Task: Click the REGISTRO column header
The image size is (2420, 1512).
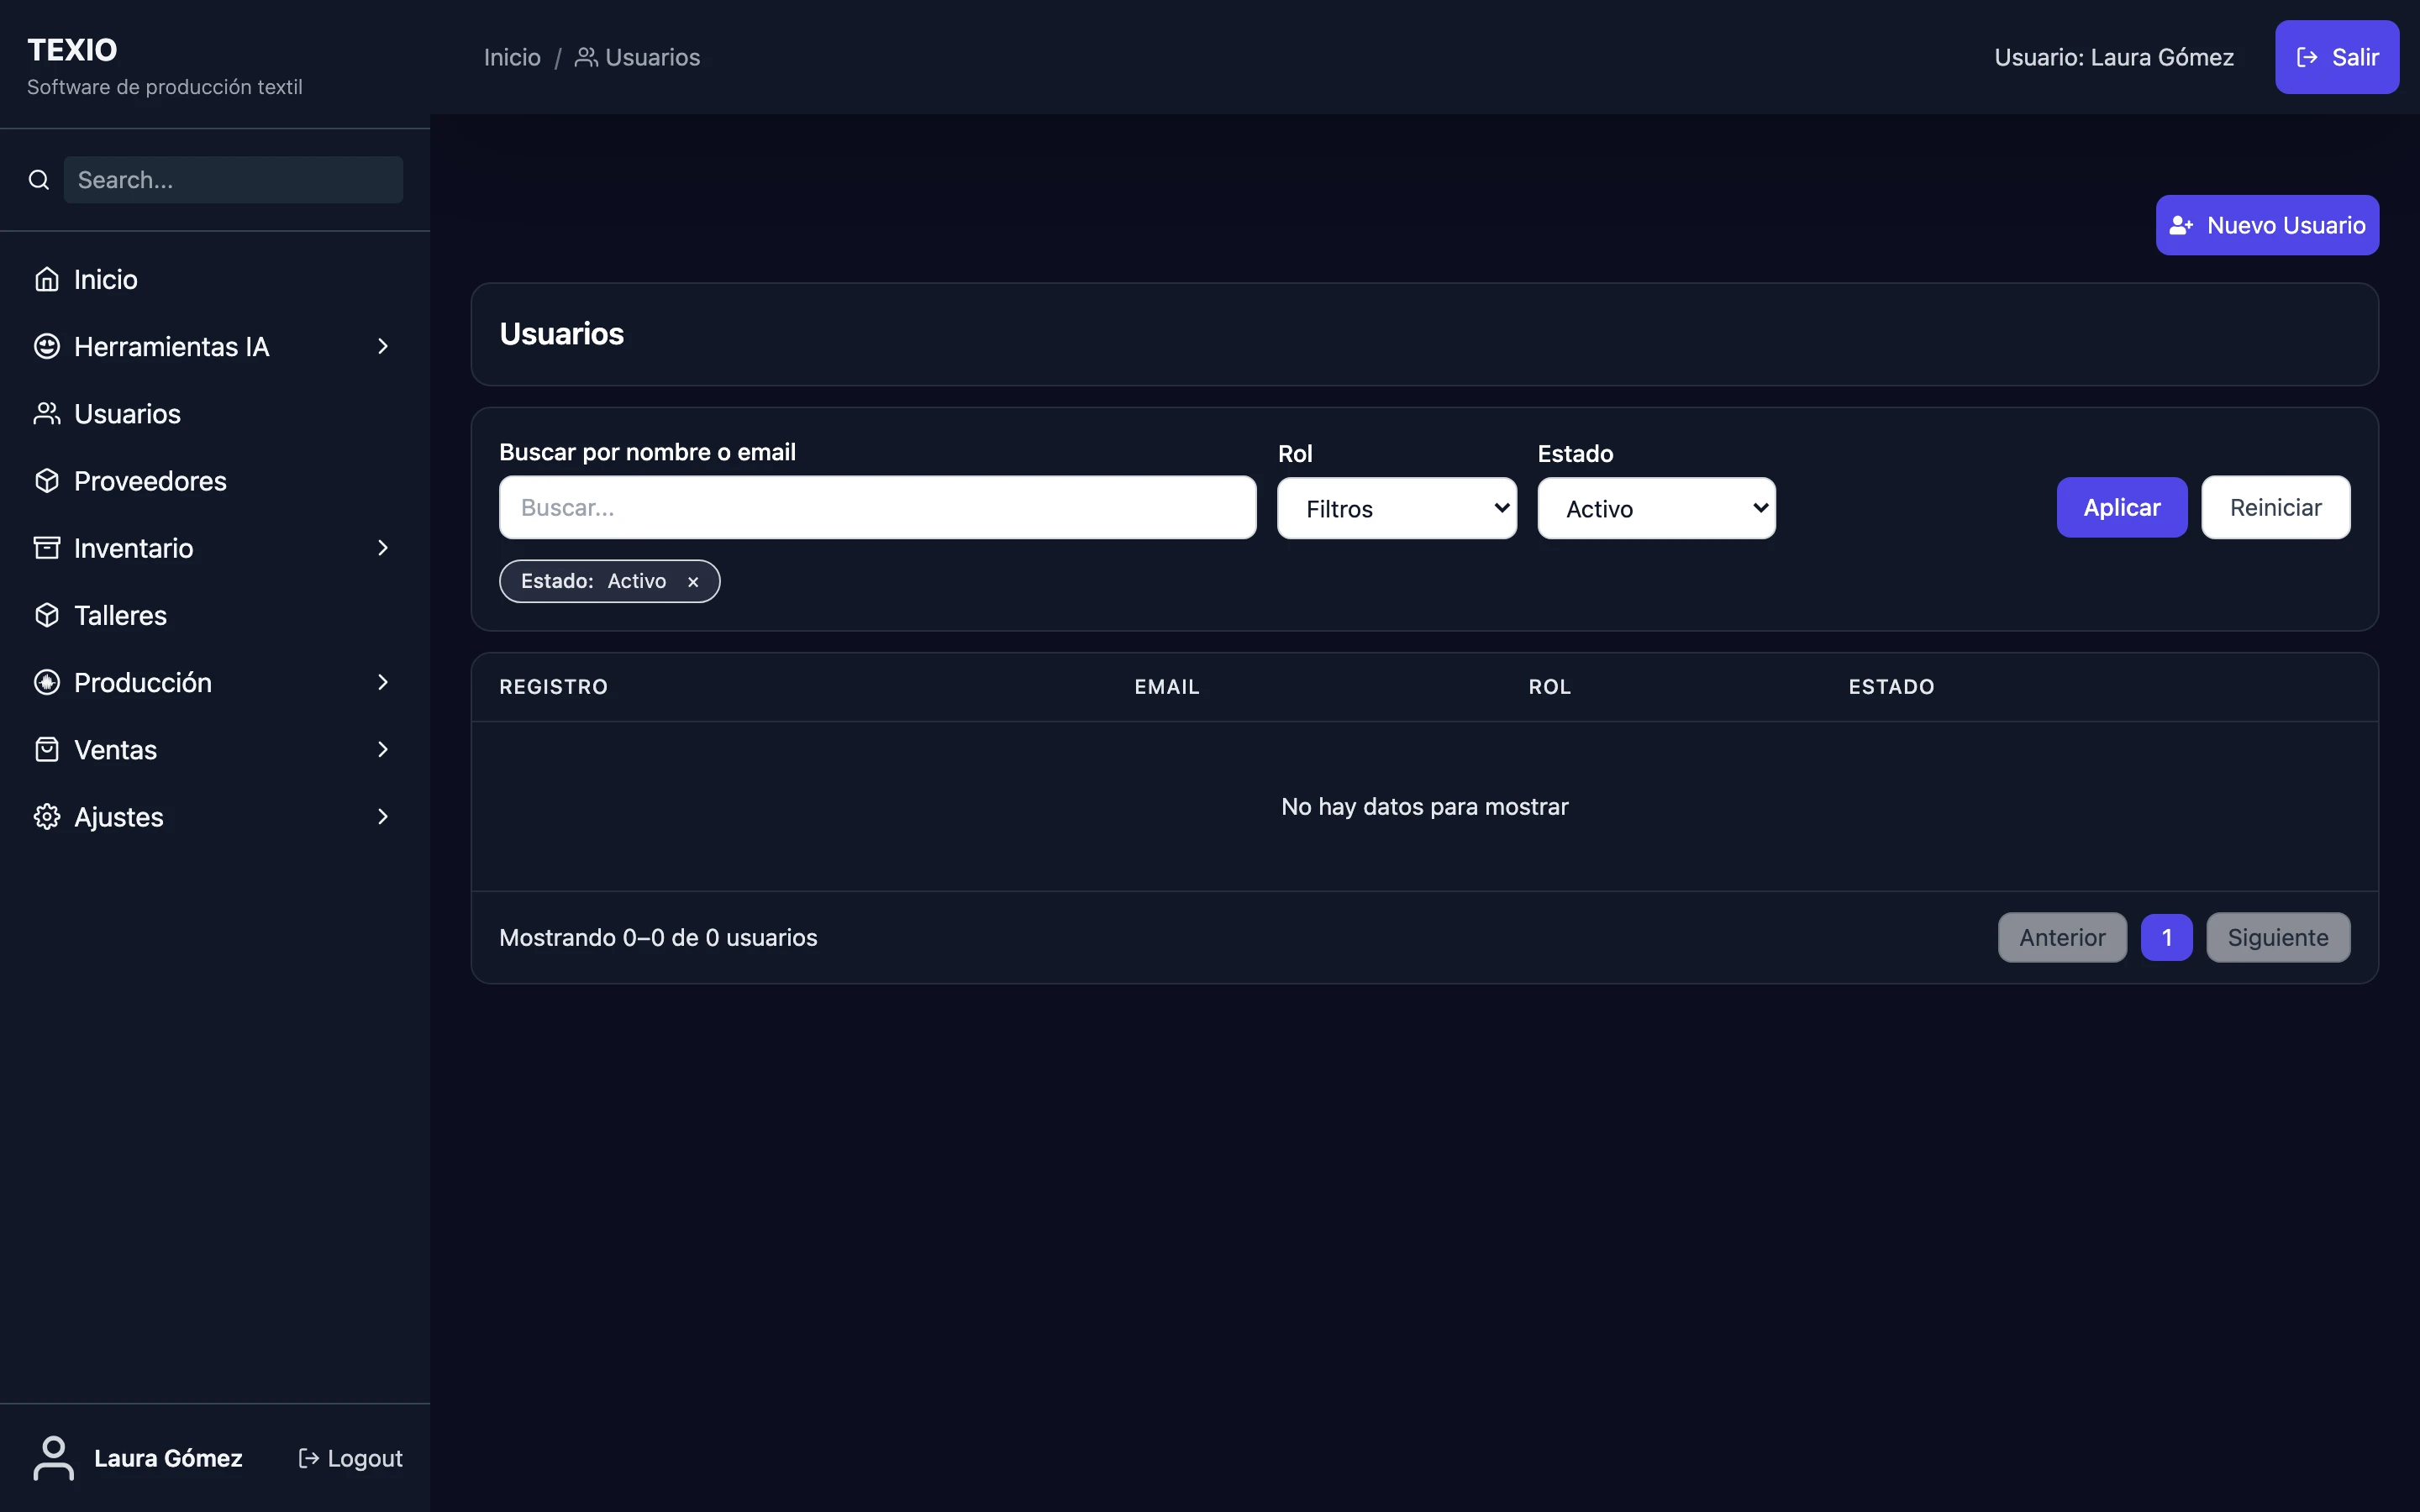Action: 553,687
